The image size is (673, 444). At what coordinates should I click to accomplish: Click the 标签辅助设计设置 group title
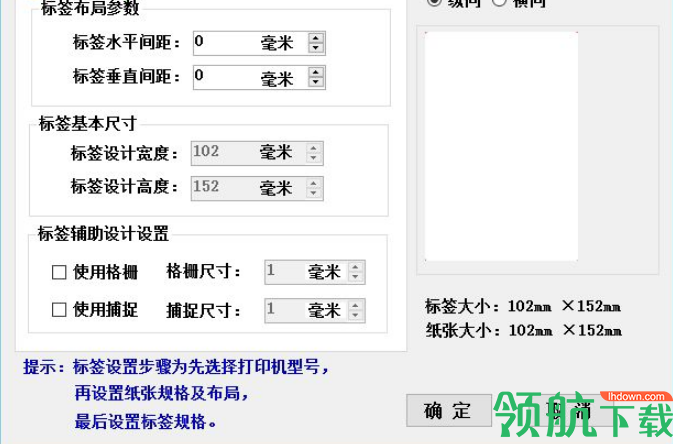click(103, 234)
